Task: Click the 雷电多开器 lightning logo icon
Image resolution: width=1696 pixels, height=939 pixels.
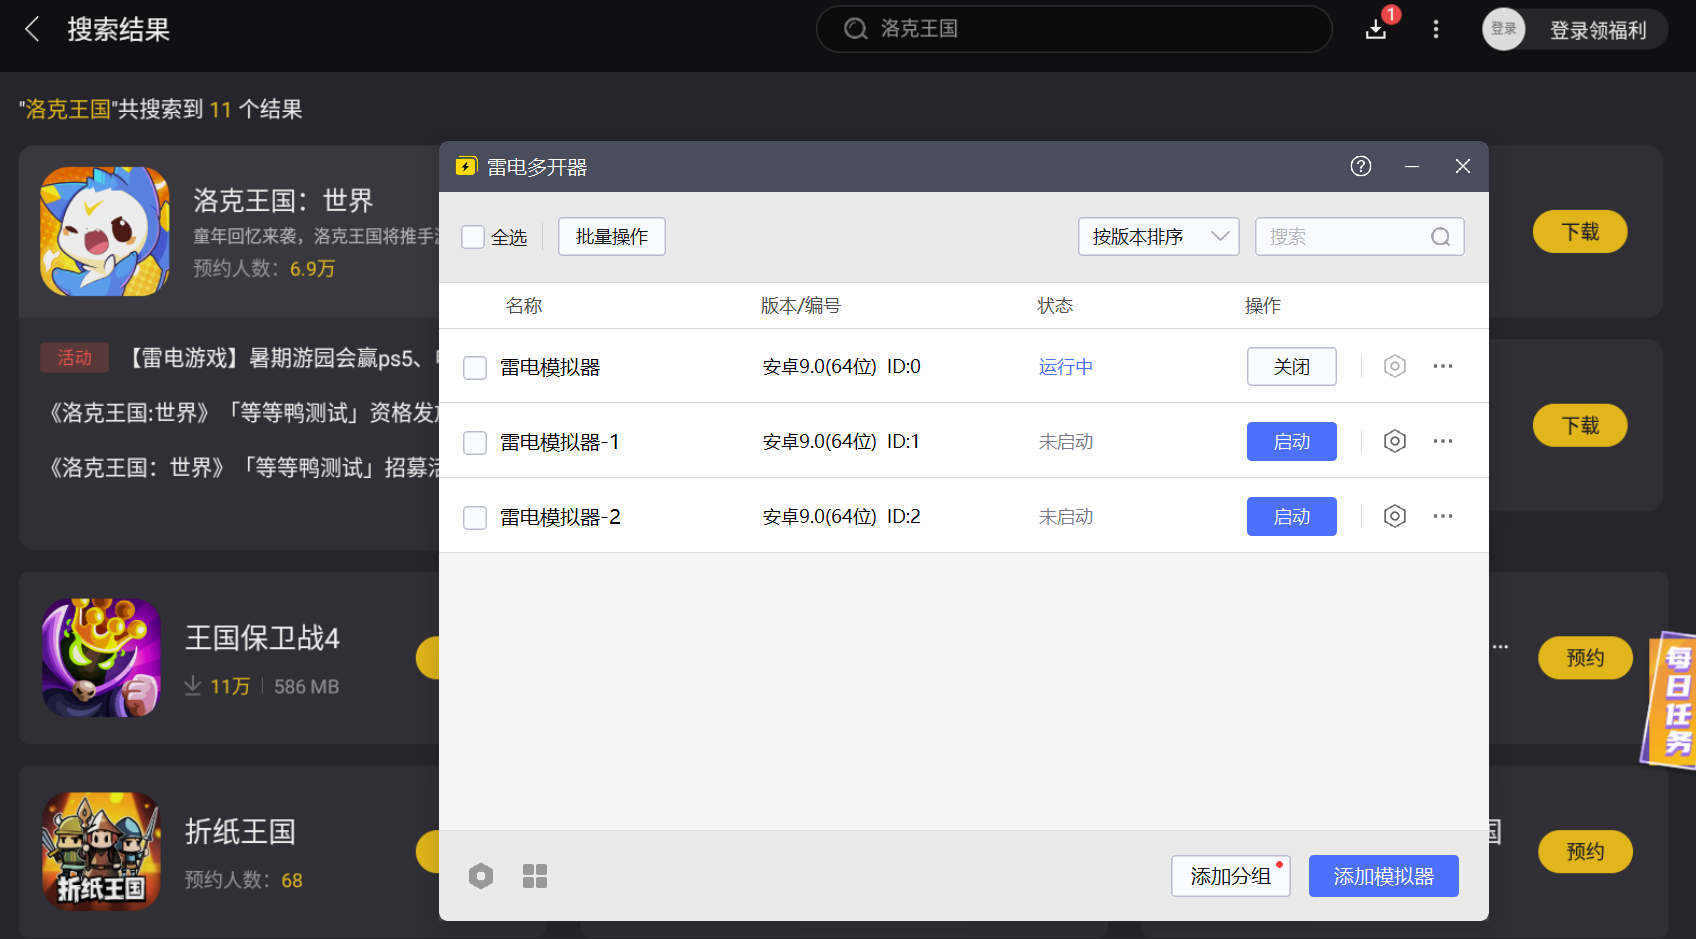Action: click(x=466, y=166)
